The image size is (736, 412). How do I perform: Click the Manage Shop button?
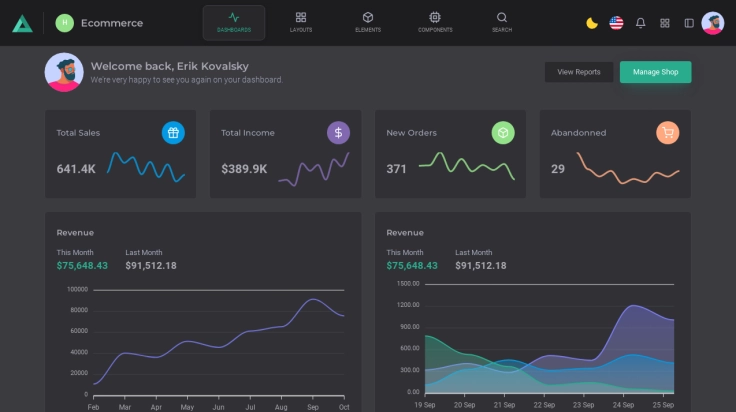click(655, 72)
